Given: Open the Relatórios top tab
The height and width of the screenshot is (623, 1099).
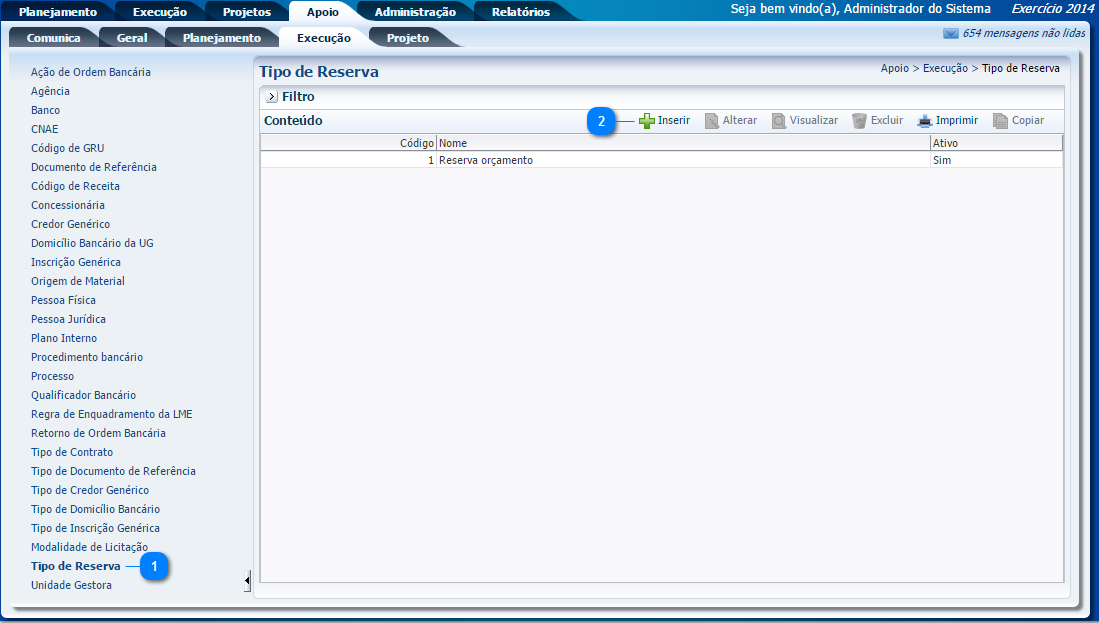Looking at the screenshot, I should pyautogui.click(x=520, y=12).
